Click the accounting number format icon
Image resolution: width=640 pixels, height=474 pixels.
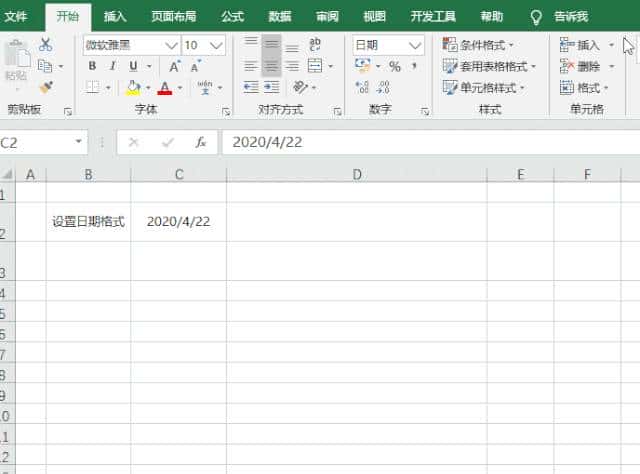[363, 65]
